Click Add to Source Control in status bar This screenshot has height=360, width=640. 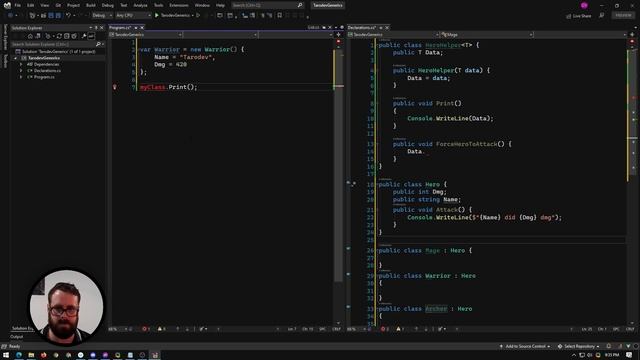(x=525, y=346)
